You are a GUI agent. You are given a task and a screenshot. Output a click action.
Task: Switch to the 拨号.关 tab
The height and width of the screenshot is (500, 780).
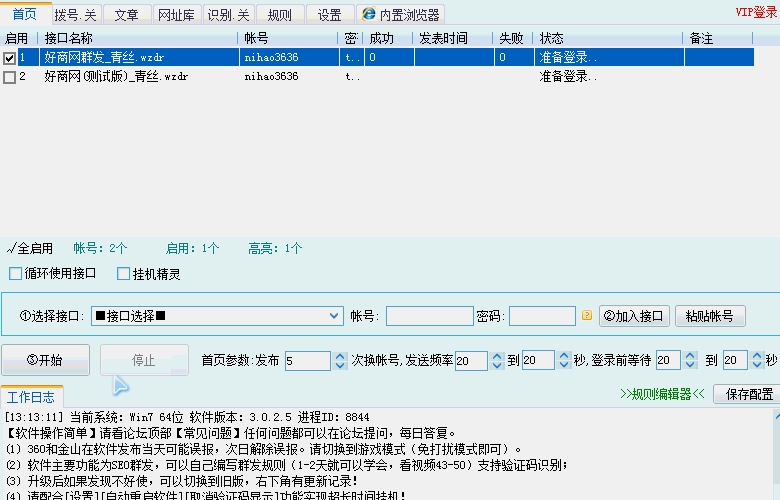tap(76, 15)
